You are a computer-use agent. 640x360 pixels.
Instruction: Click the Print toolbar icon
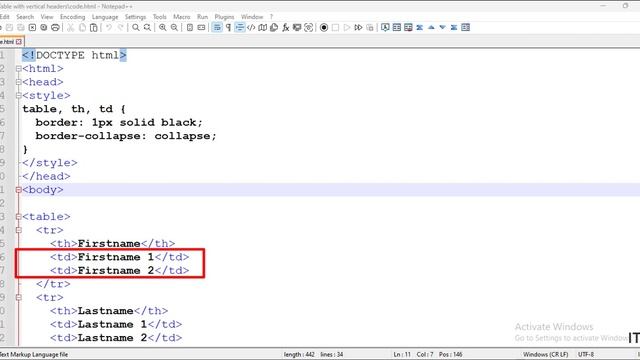point(55,27)
